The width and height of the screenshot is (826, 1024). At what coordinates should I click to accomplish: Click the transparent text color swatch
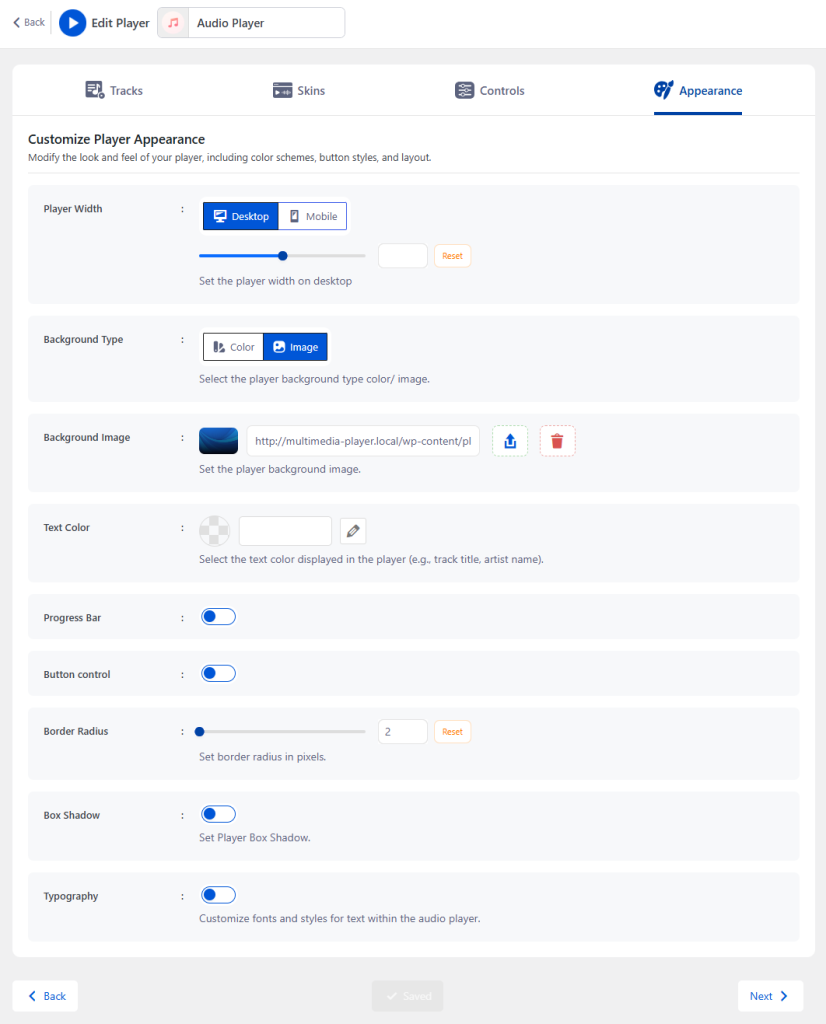tap(214, 531)
